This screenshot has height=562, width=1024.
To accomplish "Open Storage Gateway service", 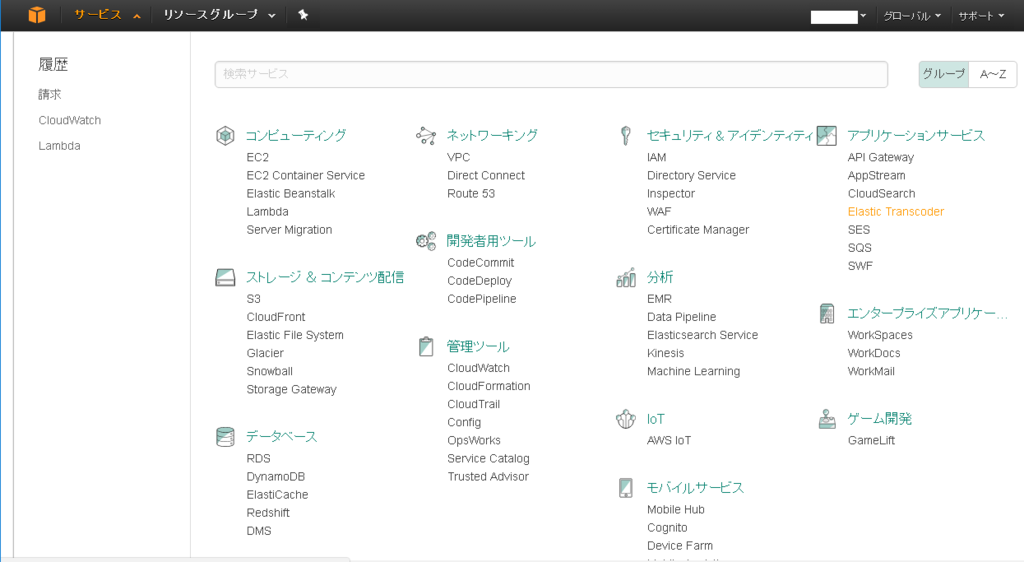I will tap(291, 390).
